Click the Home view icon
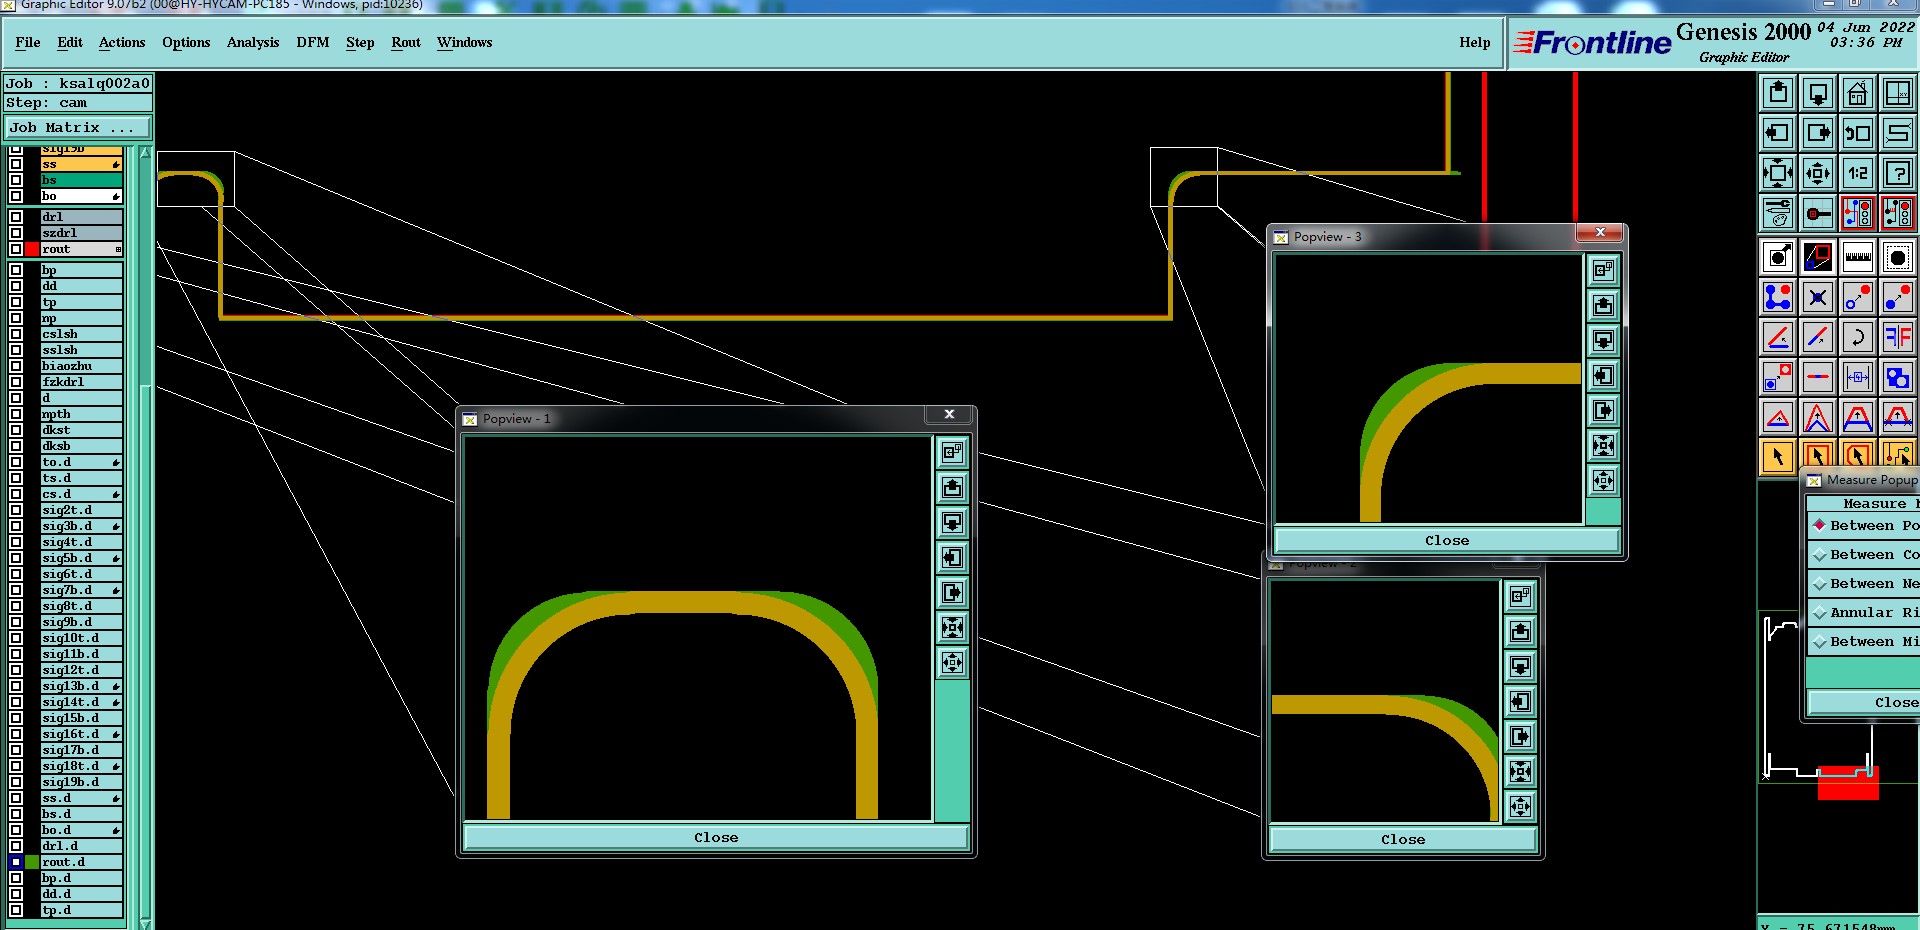The width and height of the screenshot is (1920, 930). [x=1858, y=93]
